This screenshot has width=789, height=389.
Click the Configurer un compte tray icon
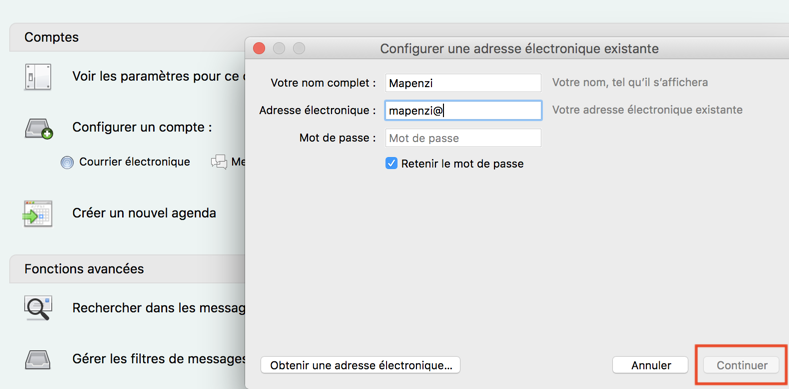39,128
